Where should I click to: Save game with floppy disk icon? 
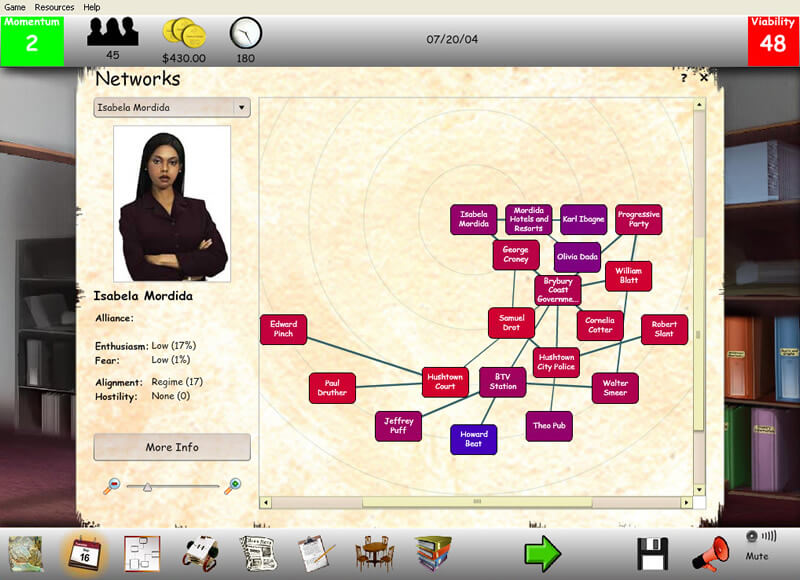coord(653,553)
